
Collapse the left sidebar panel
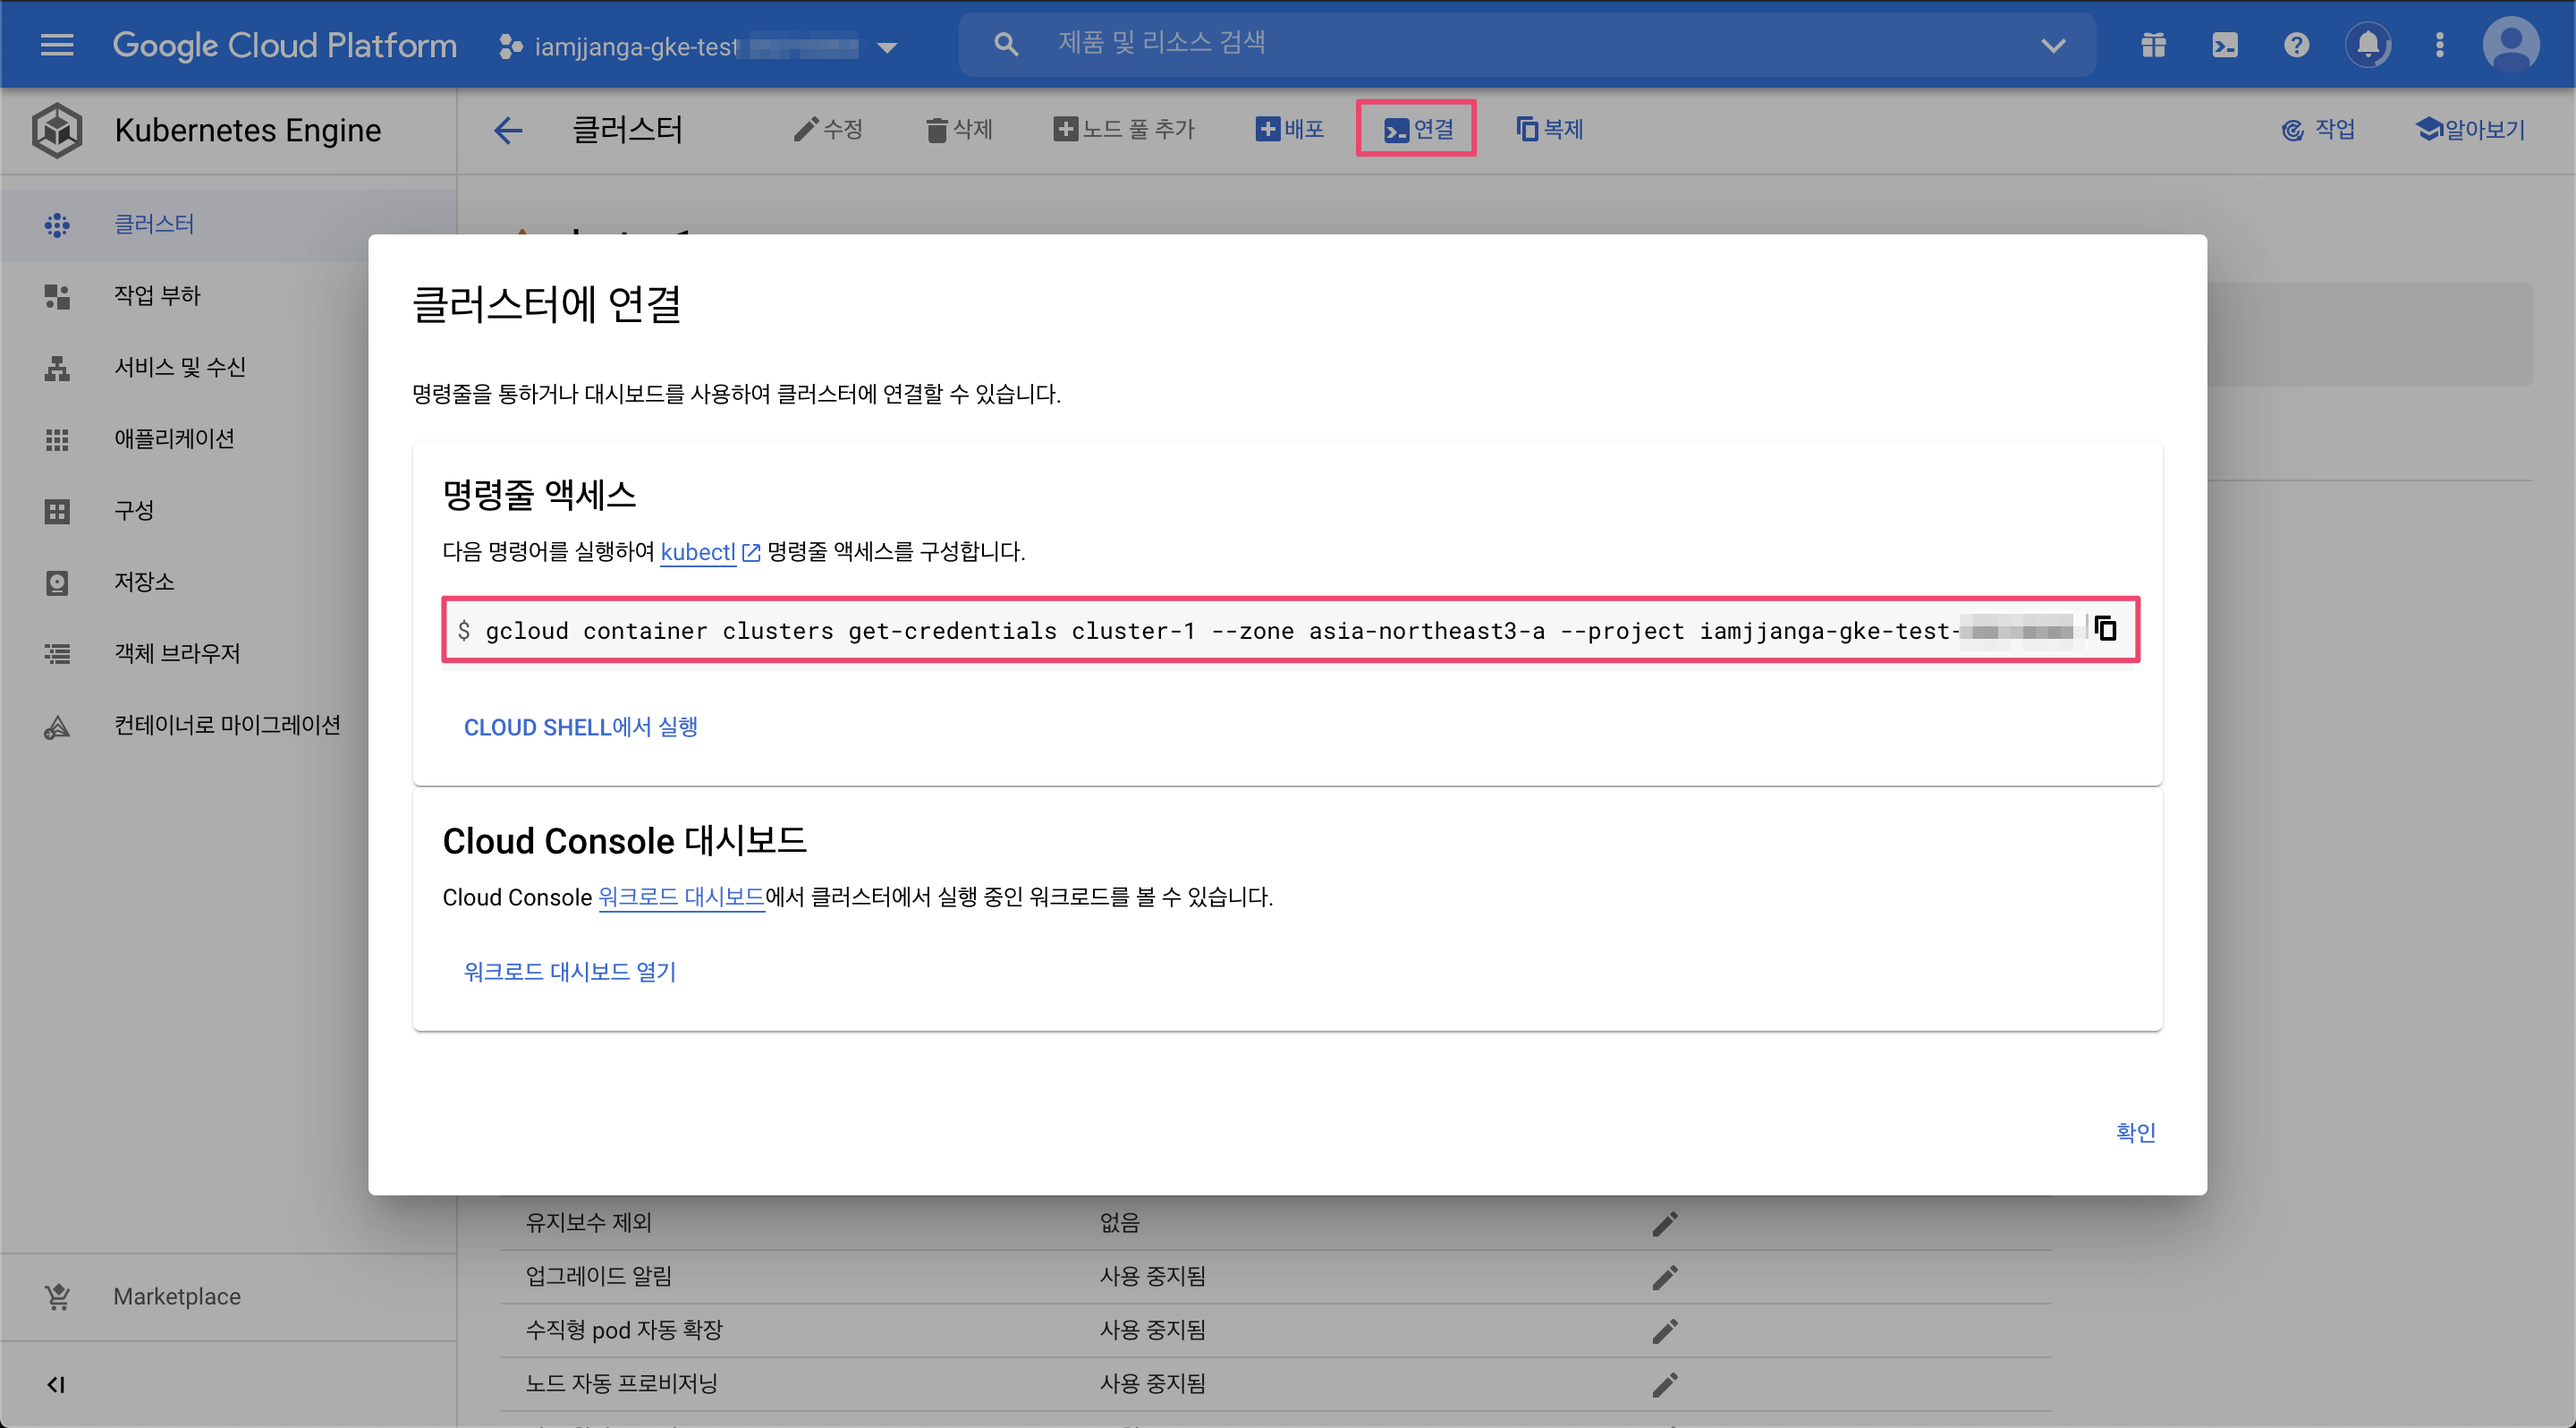click(56, 1384)
